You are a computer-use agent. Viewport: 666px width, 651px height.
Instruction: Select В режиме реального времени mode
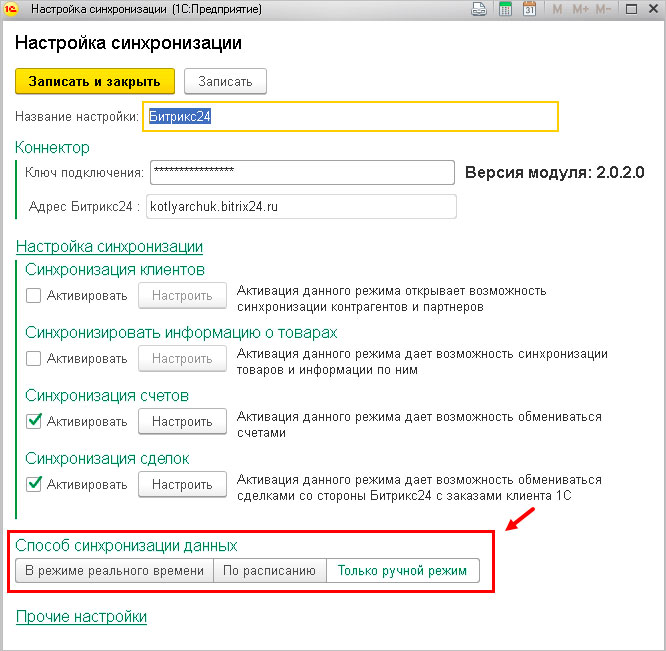point(114,570)
